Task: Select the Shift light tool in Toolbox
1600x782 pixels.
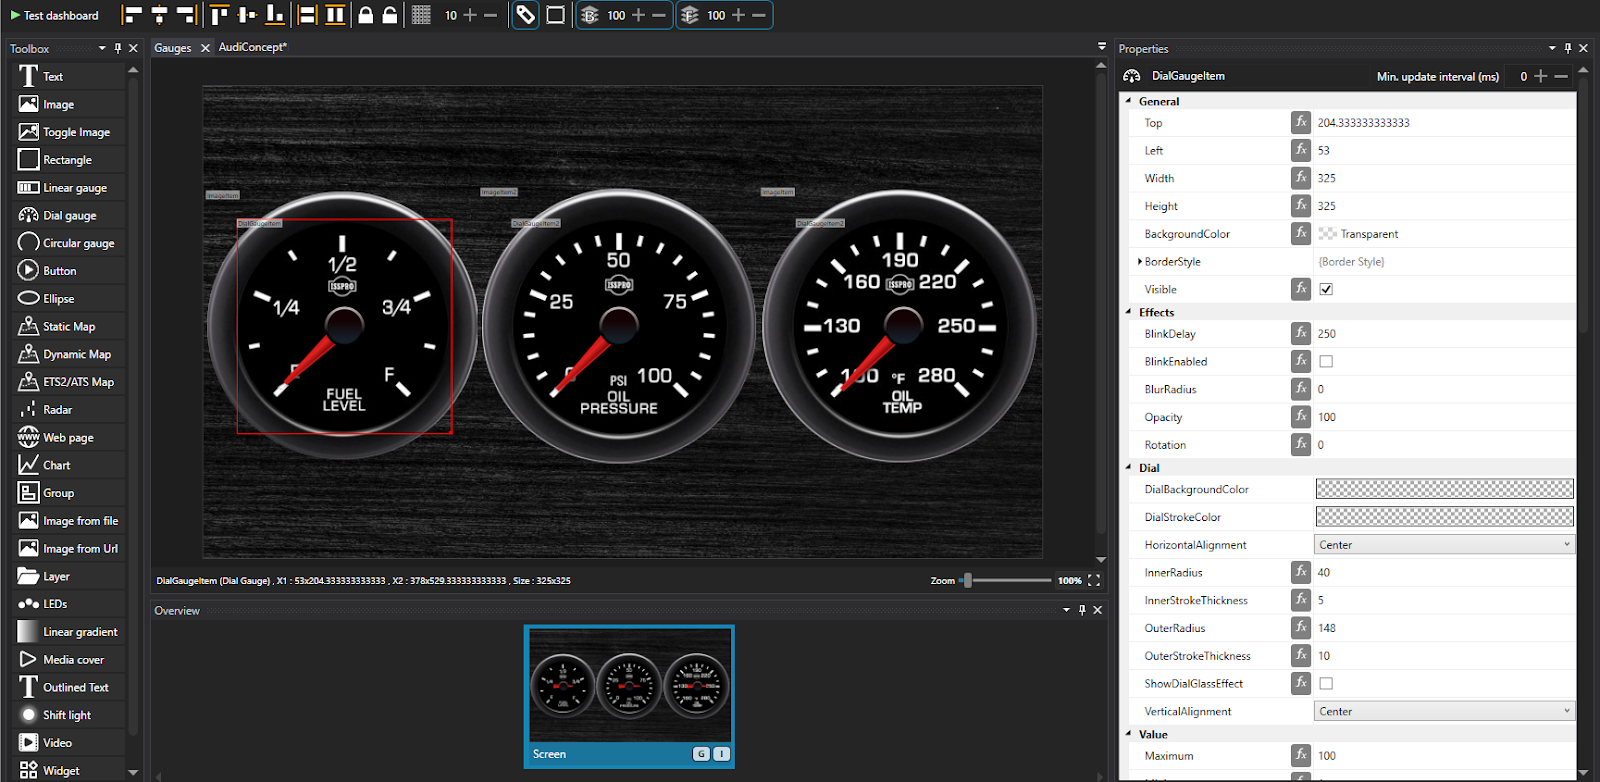Action: tap(70, 715)
